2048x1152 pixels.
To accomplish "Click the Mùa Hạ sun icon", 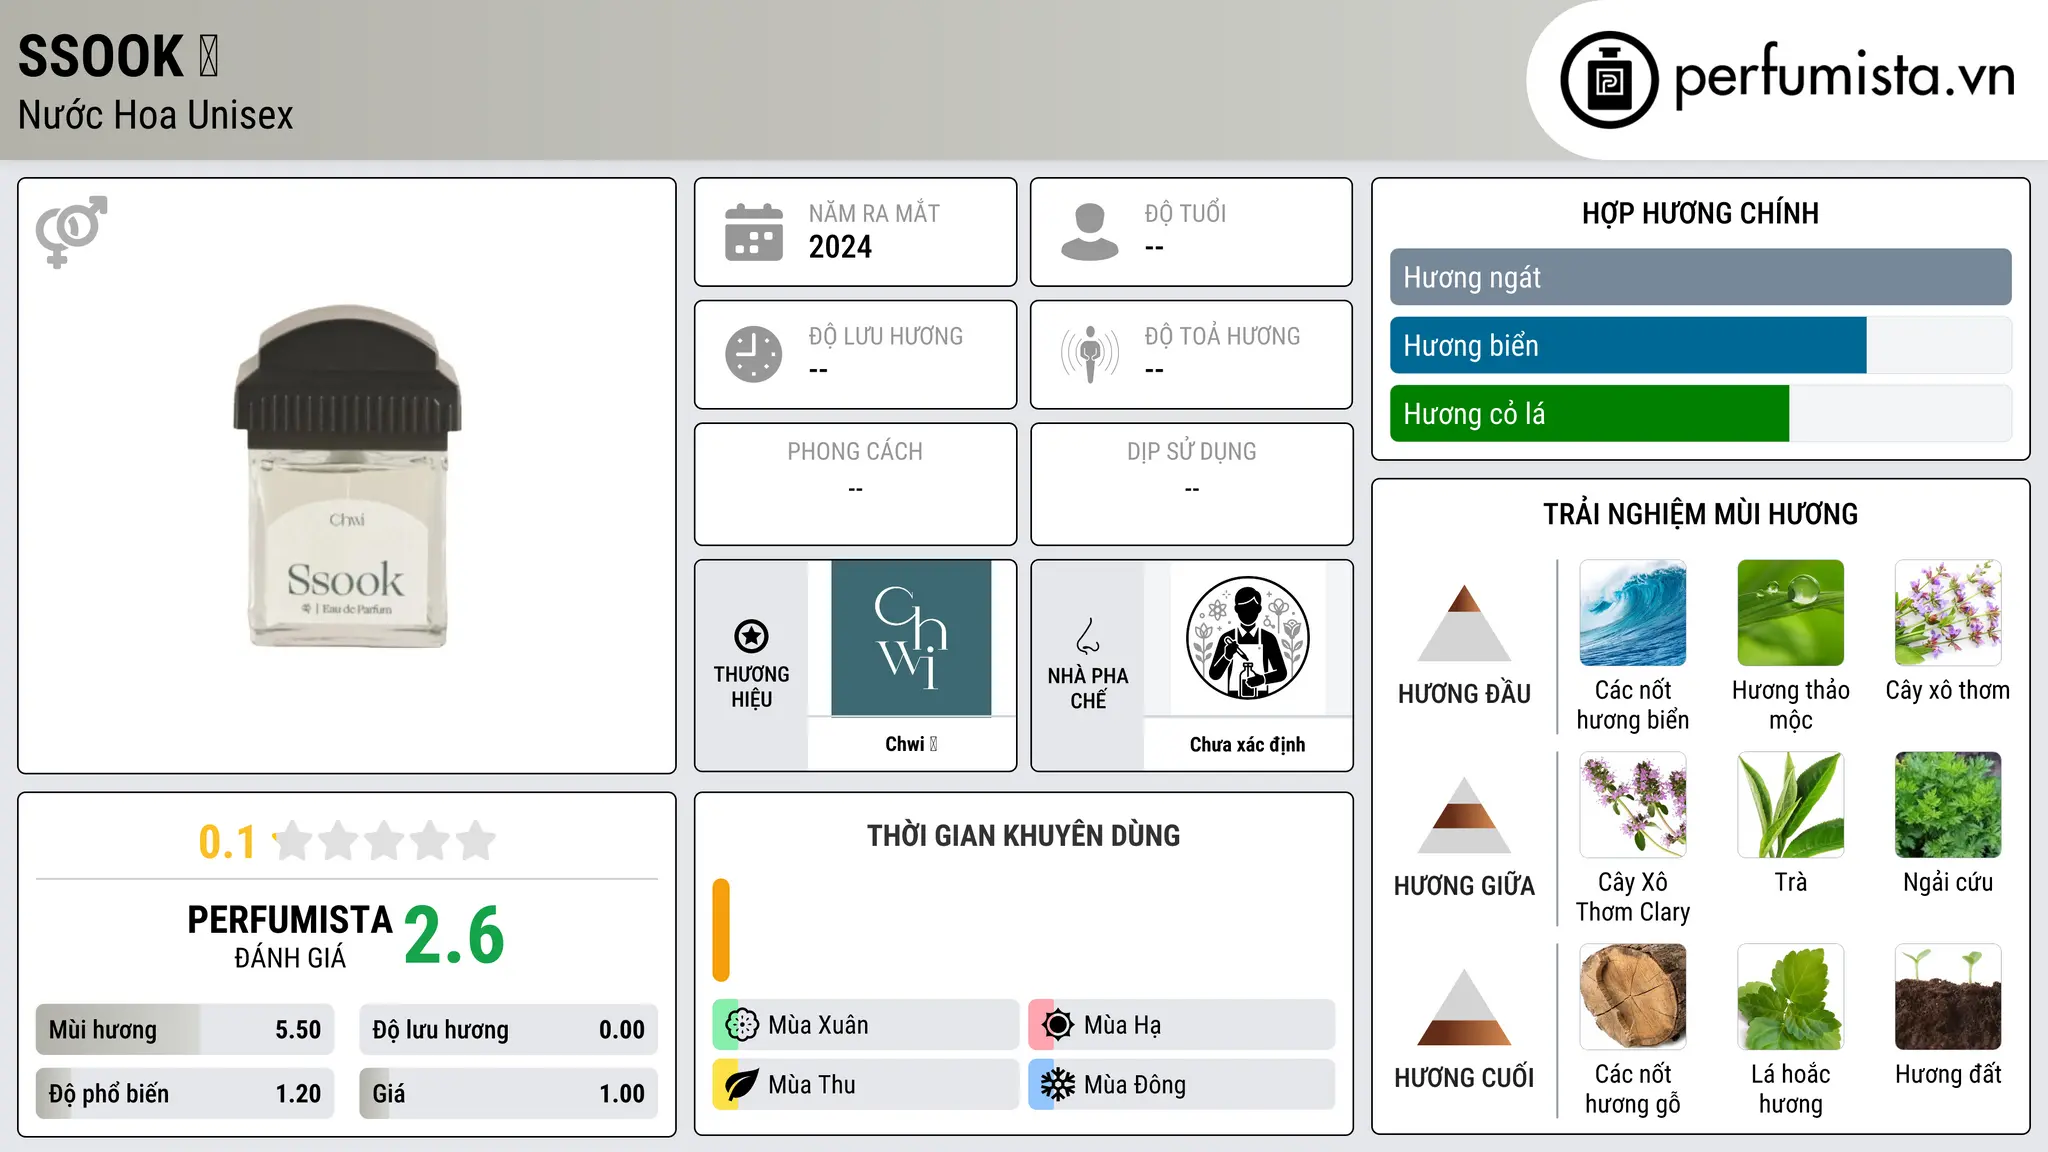I will click(1057, 1025).
